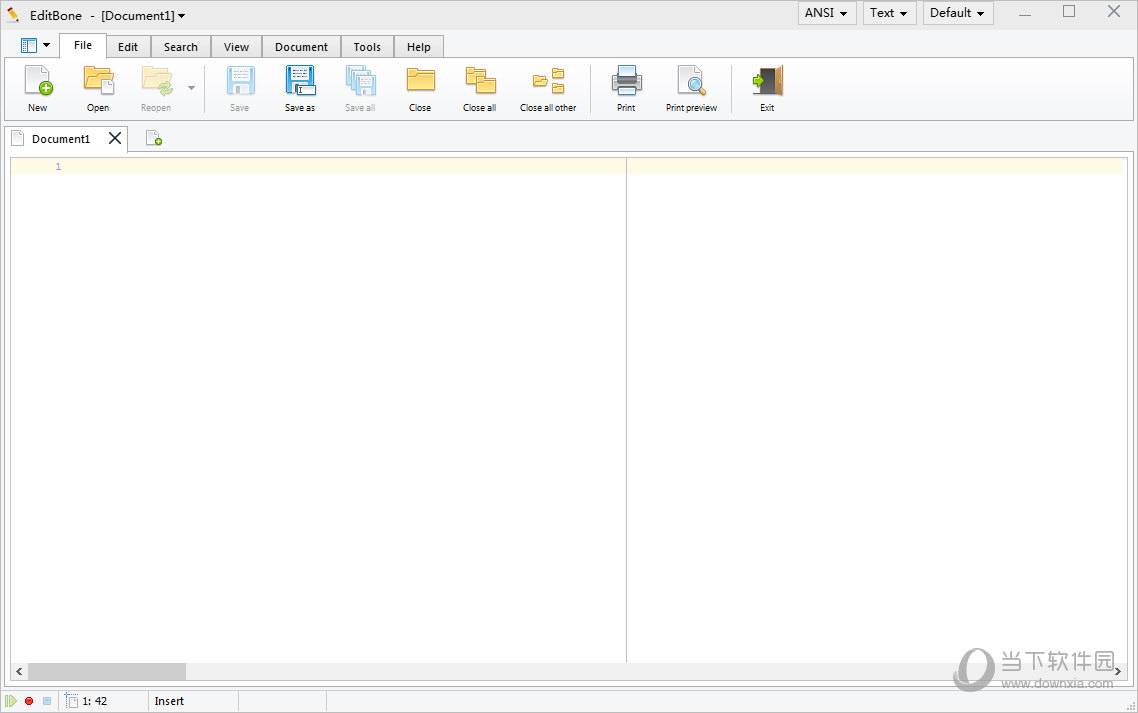Screen dimensions: 1138x713
Task: Switch to the Edit ribbon tab
Action: click(x=128, y=46)
